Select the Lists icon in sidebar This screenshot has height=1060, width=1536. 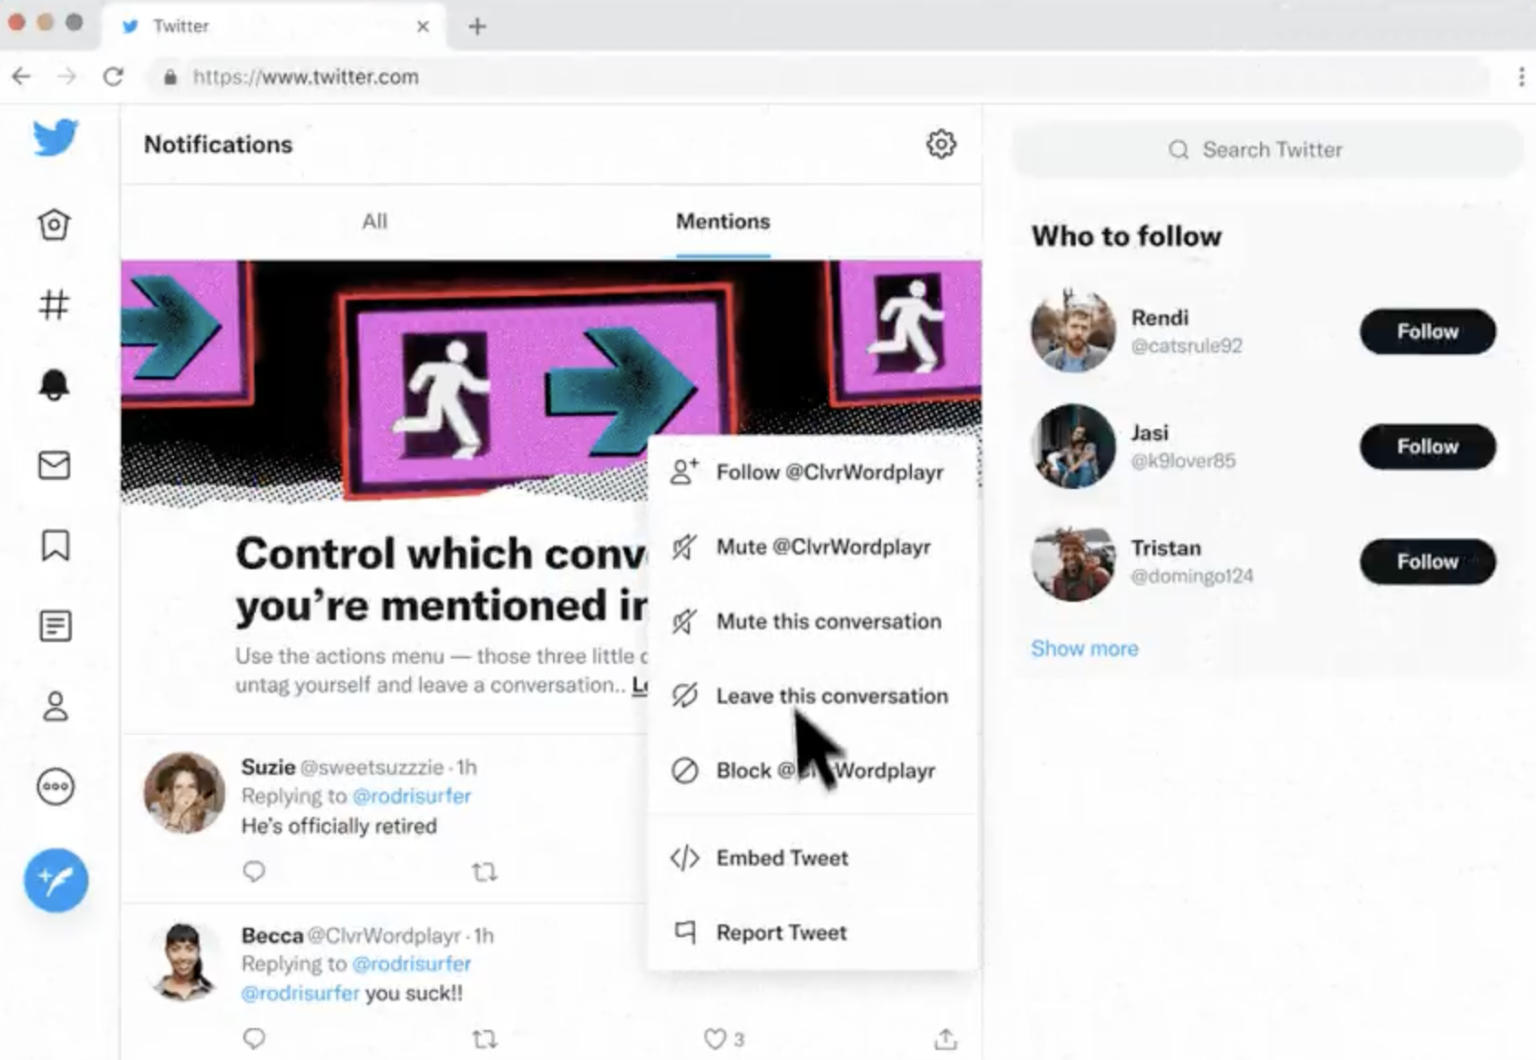tap(55, 625)
